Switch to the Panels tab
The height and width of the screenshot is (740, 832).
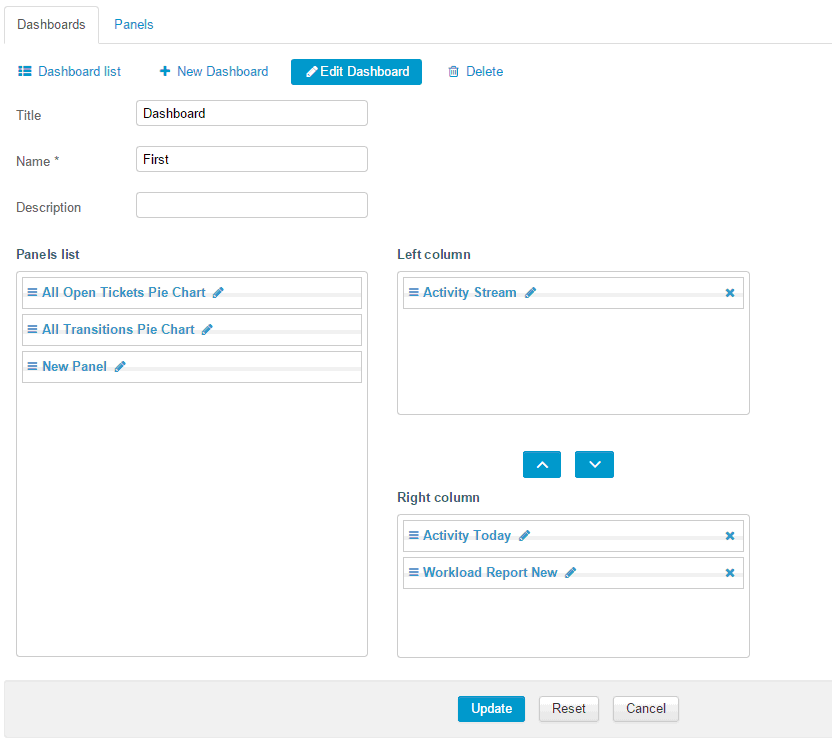pos(133,24)
